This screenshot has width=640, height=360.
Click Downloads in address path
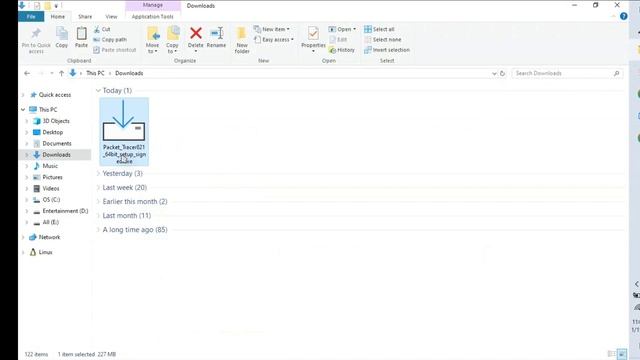[129, 73]
